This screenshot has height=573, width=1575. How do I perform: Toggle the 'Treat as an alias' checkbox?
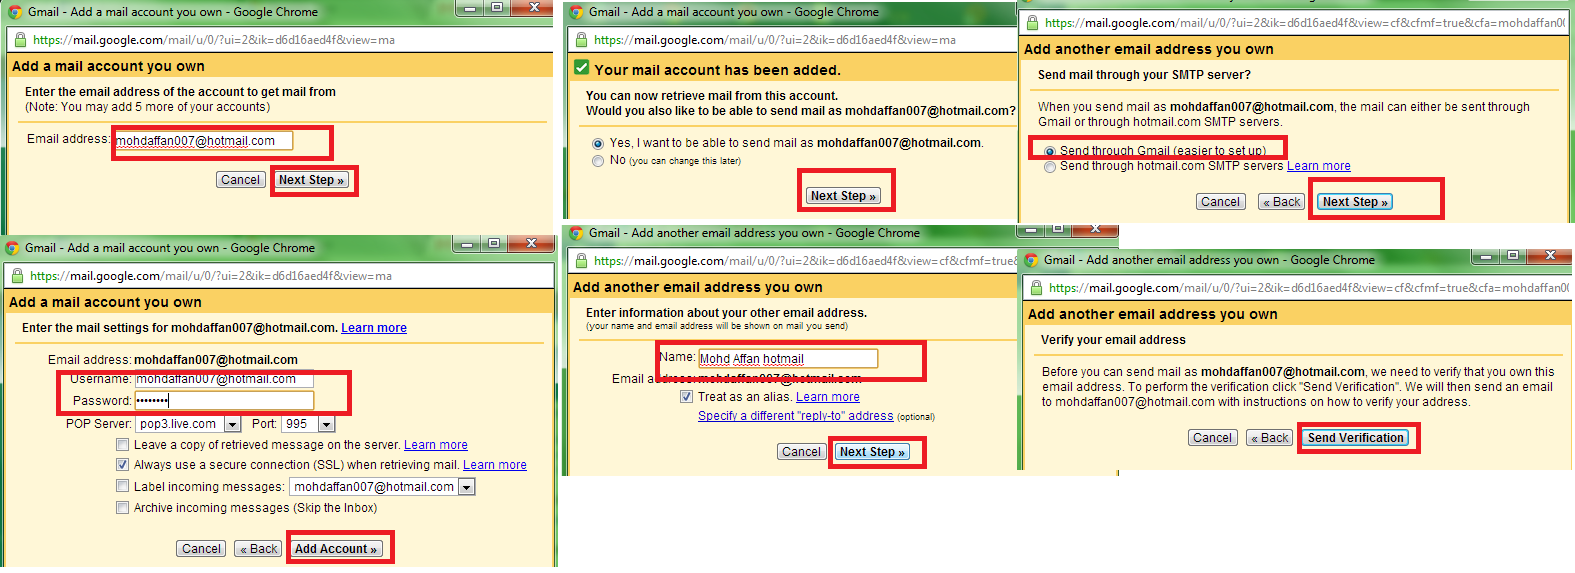[686, 397]
